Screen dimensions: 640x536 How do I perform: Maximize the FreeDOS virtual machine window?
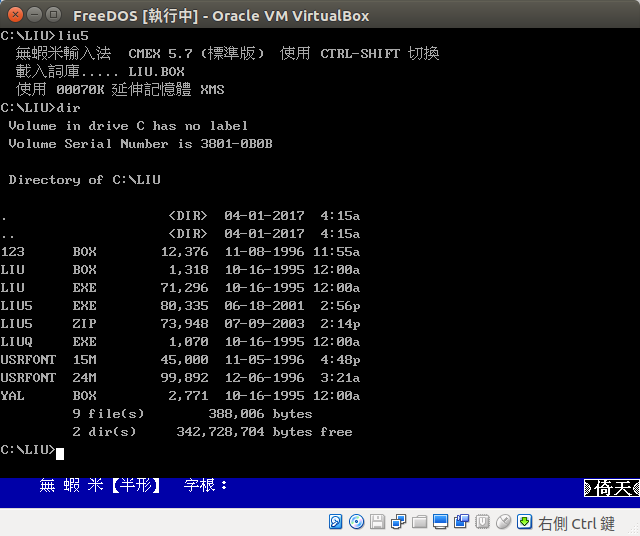click(x=52, y=15)
